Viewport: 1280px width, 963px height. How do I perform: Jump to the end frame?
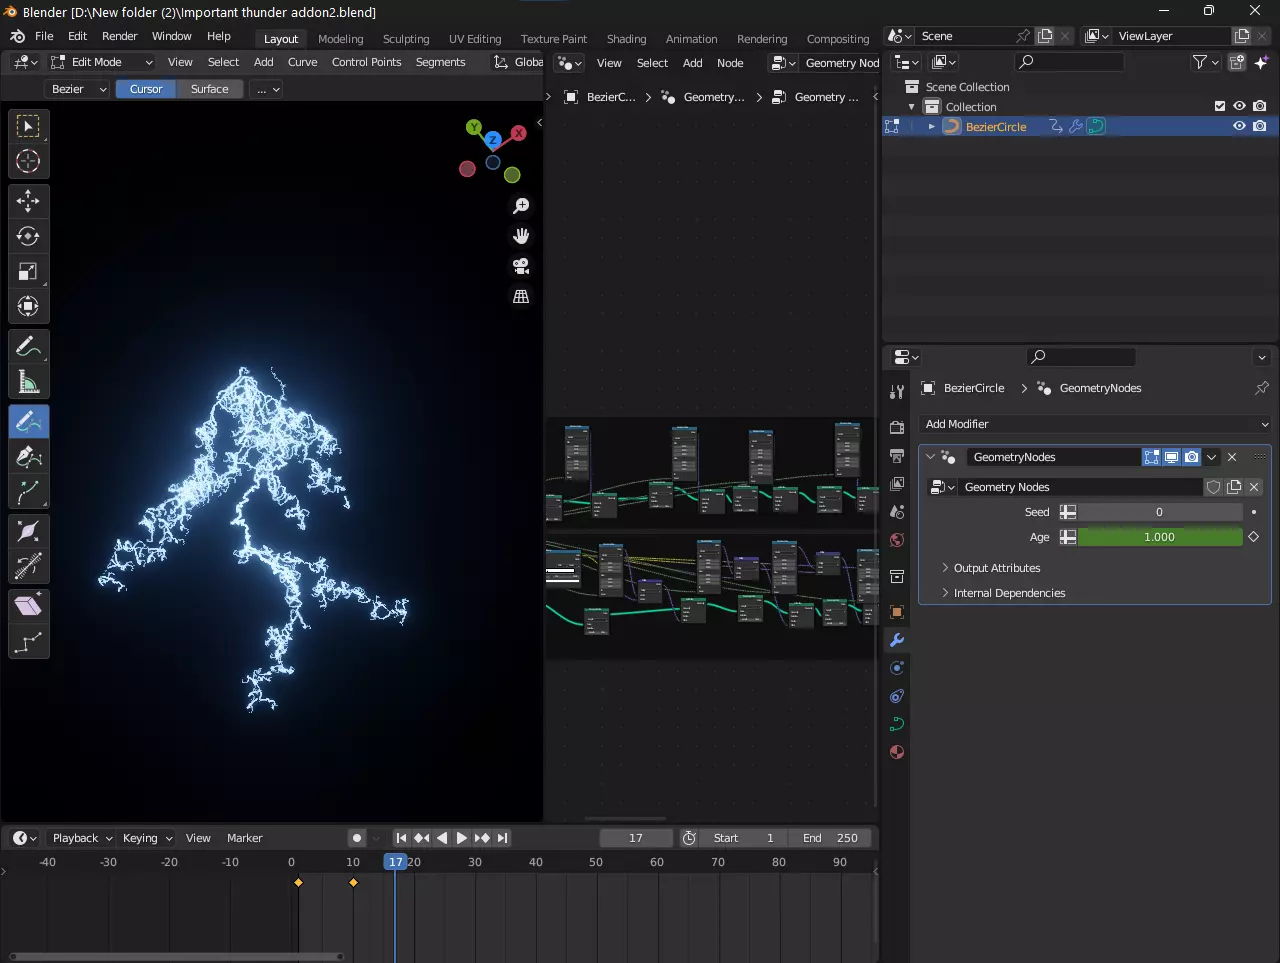pyautogui.click(x=503, y=838)
